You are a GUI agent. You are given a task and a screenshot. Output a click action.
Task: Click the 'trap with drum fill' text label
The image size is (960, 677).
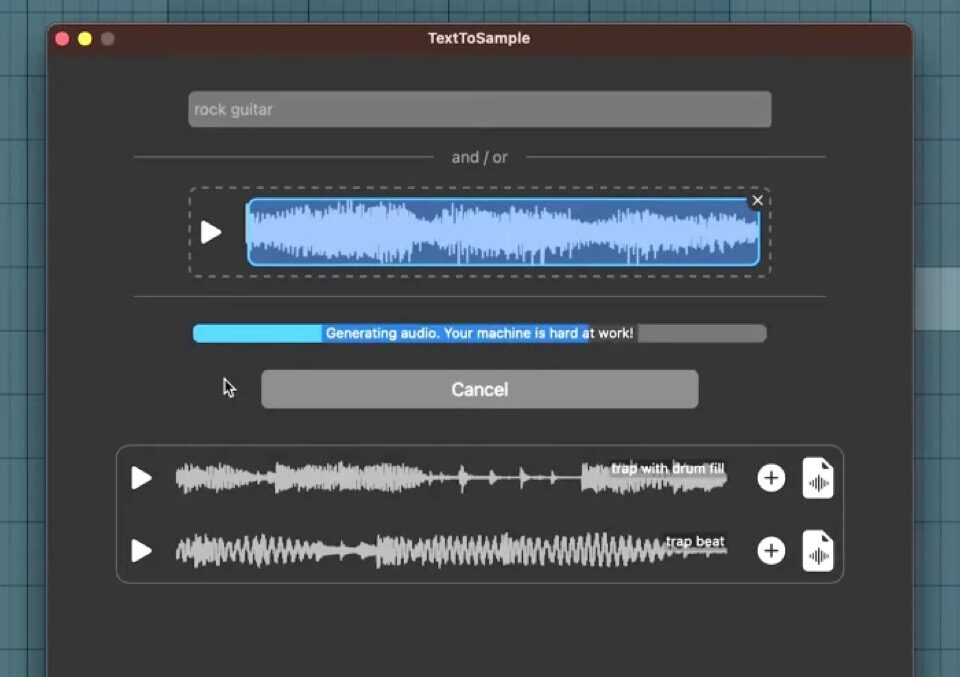[x=667, y=468]
